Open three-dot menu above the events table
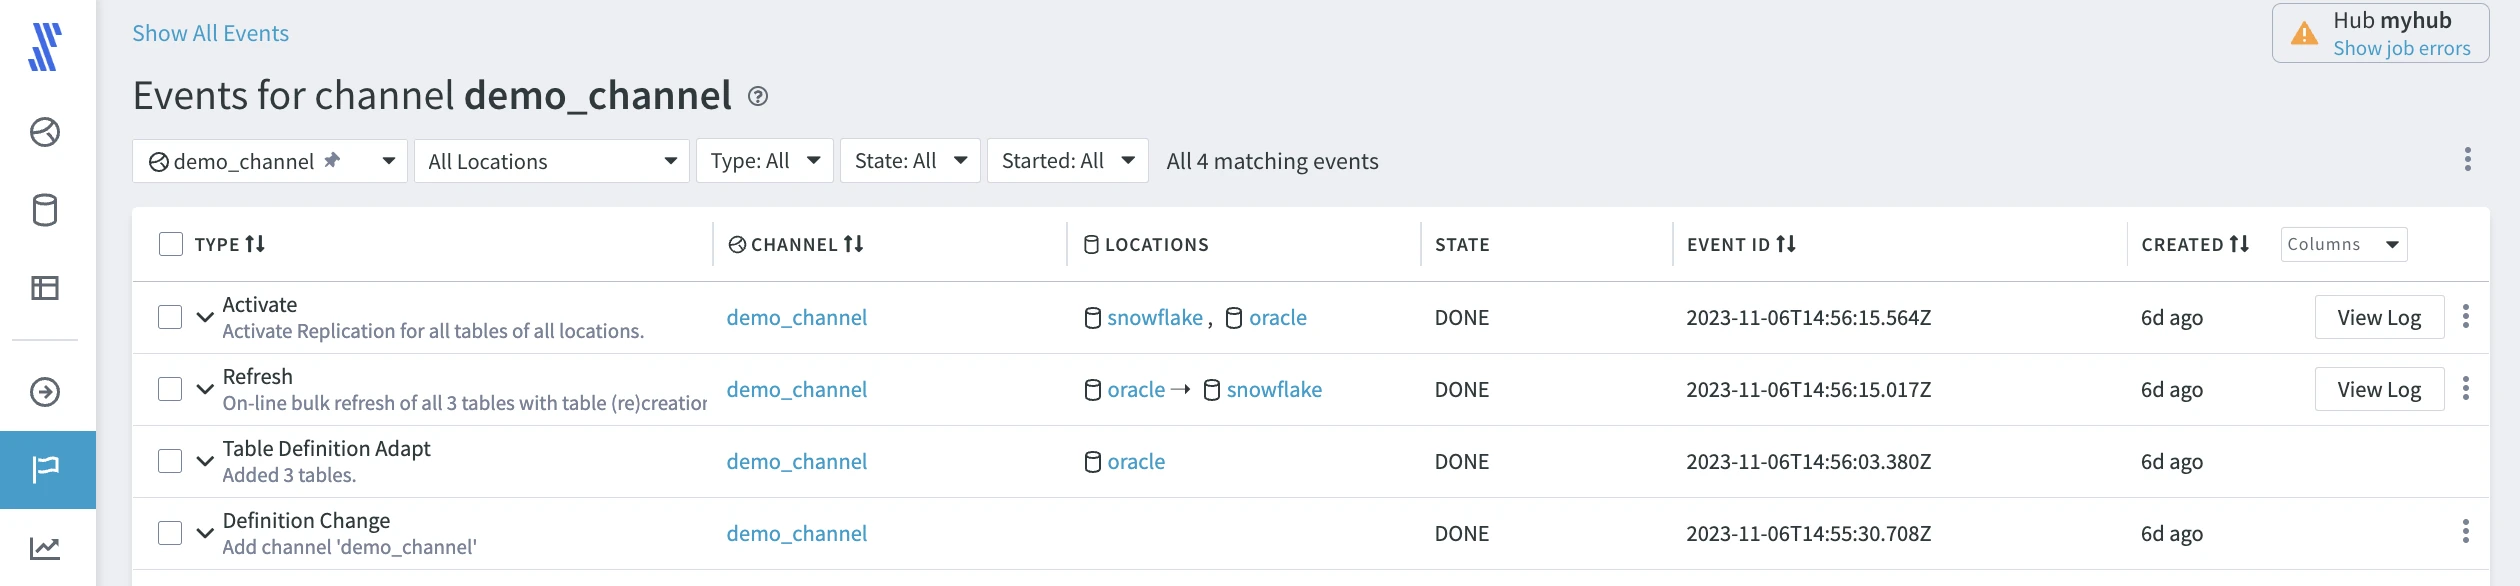This screenshot has width=2520, height=586. pos(2468,160)
